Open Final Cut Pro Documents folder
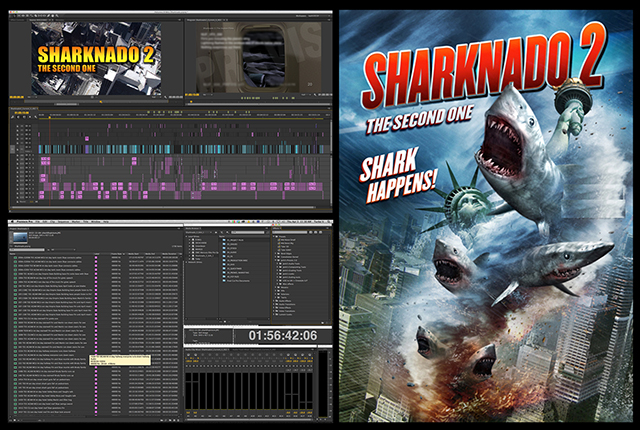This screenshot has width=640, height=430. pos(236,281)
